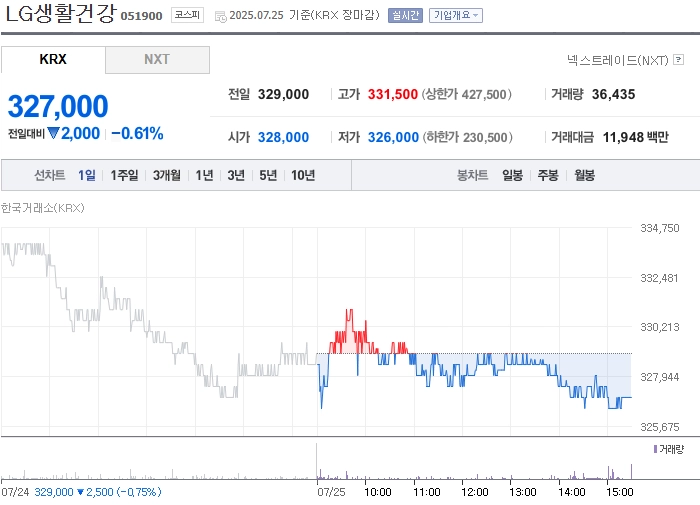Show the 일봉 candlestick chart
Image resolution: width=700 pixels, height=505 pixels.
[x=512, y=175]
